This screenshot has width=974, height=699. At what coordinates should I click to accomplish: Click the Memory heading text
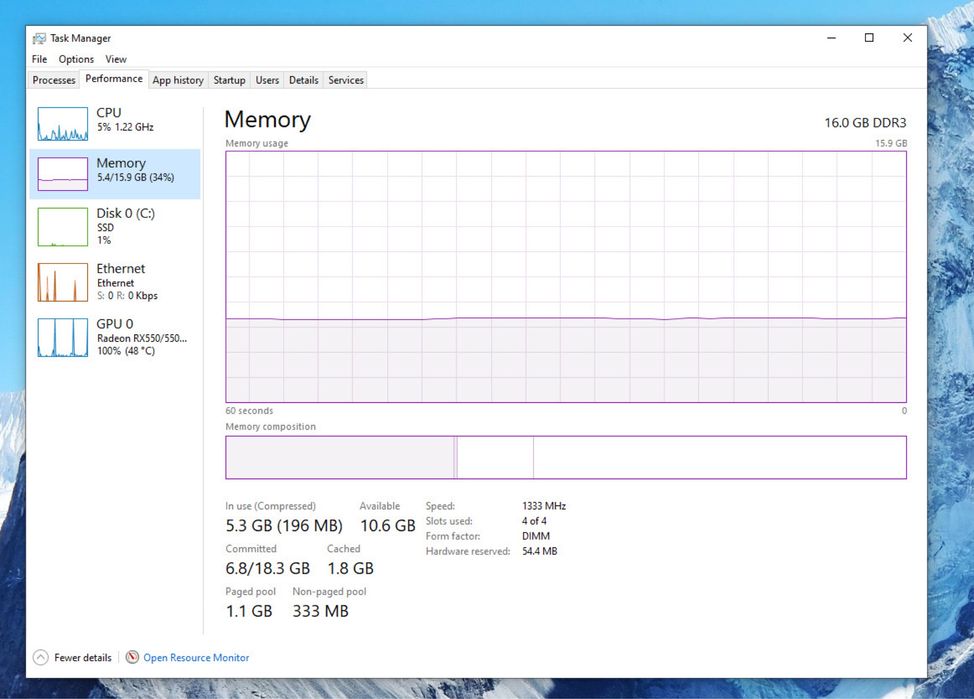point(267,119)
